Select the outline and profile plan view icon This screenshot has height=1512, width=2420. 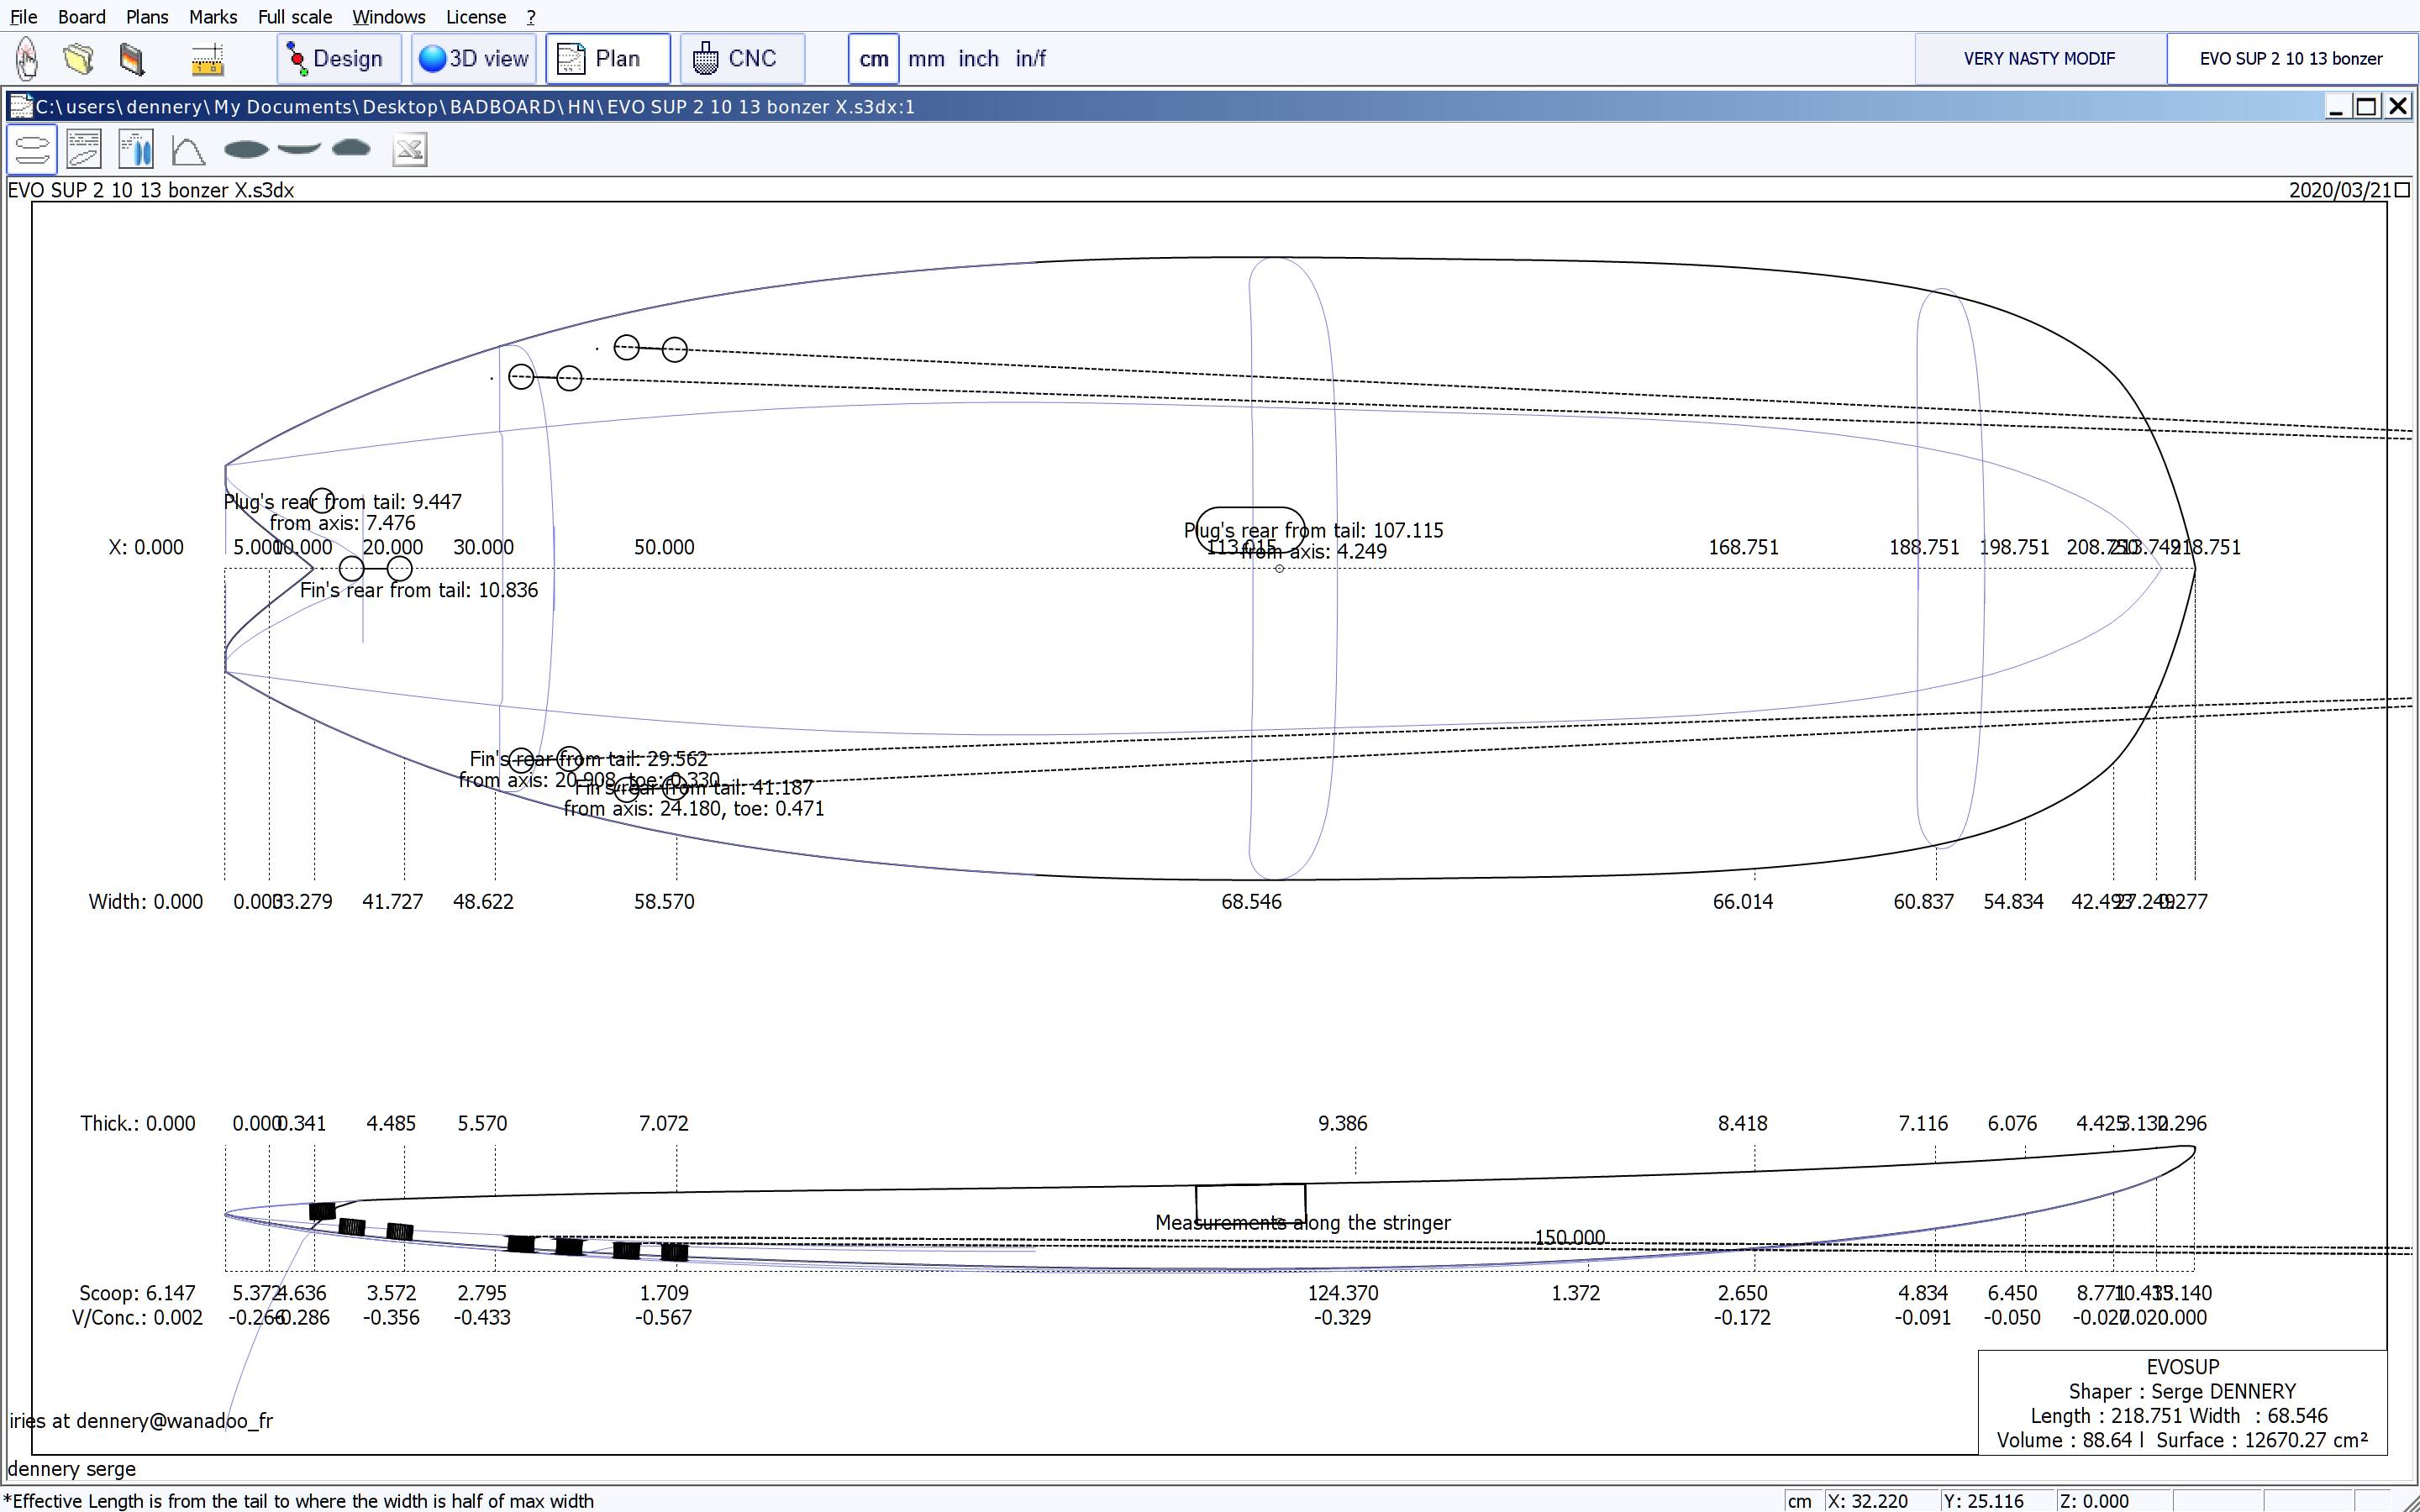point(32,150)
